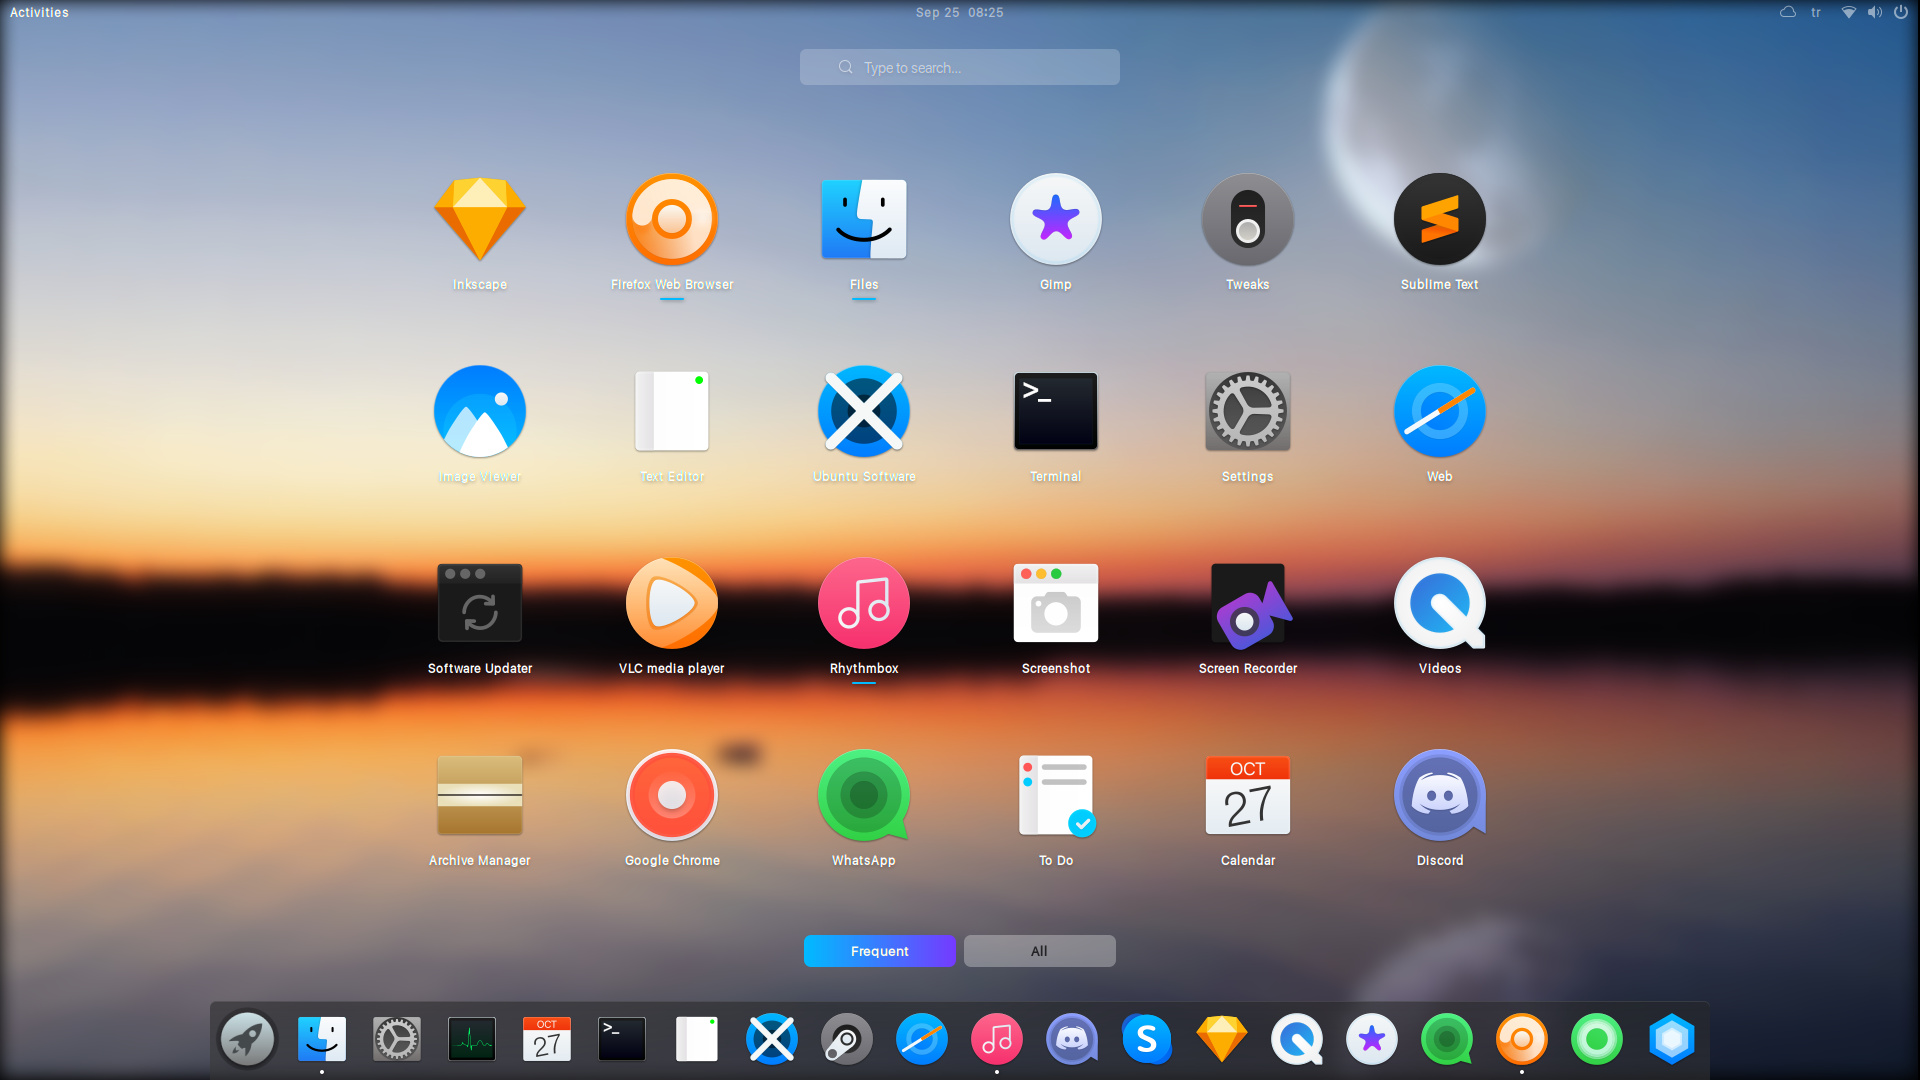This screenshot has height=1080, width=1920.
Task: Launch Text Editor from the app grid
Action: (672, 411)
